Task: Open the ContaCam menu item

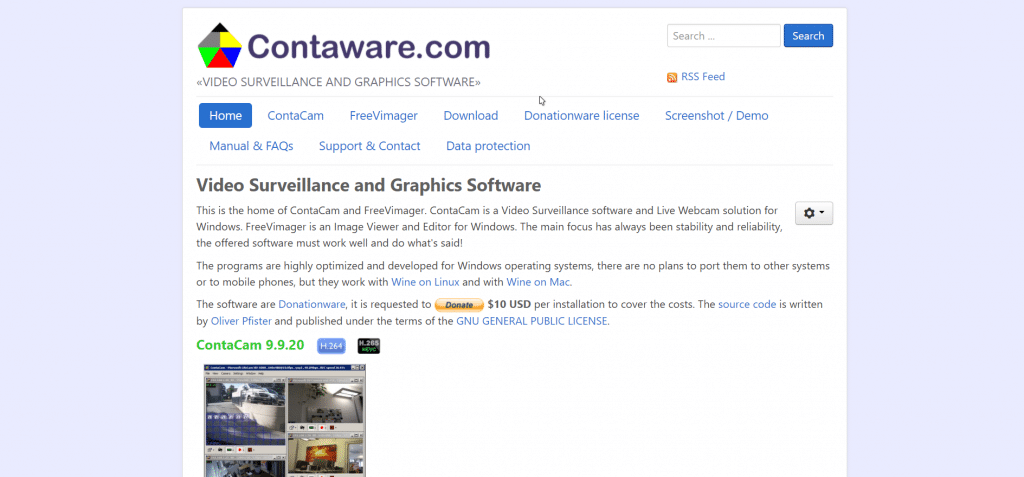Action: pyautogui.click(x=295, y=116)
